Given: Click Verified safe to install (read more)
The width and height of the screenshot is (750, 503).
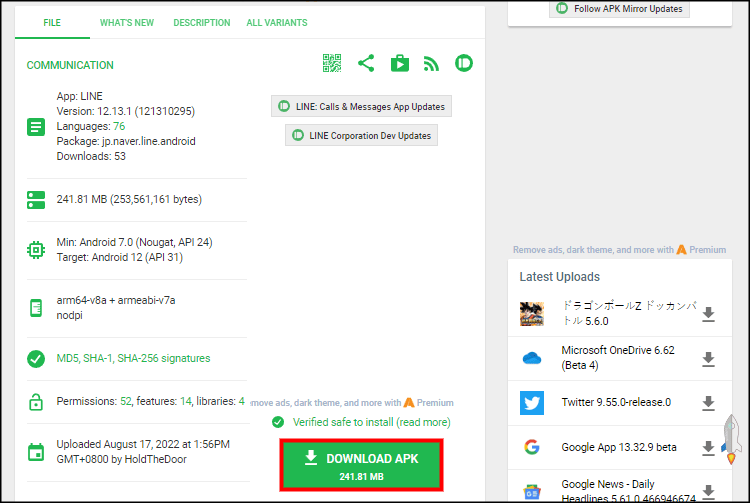Looking at the screenshot, I should coord(372,422).
